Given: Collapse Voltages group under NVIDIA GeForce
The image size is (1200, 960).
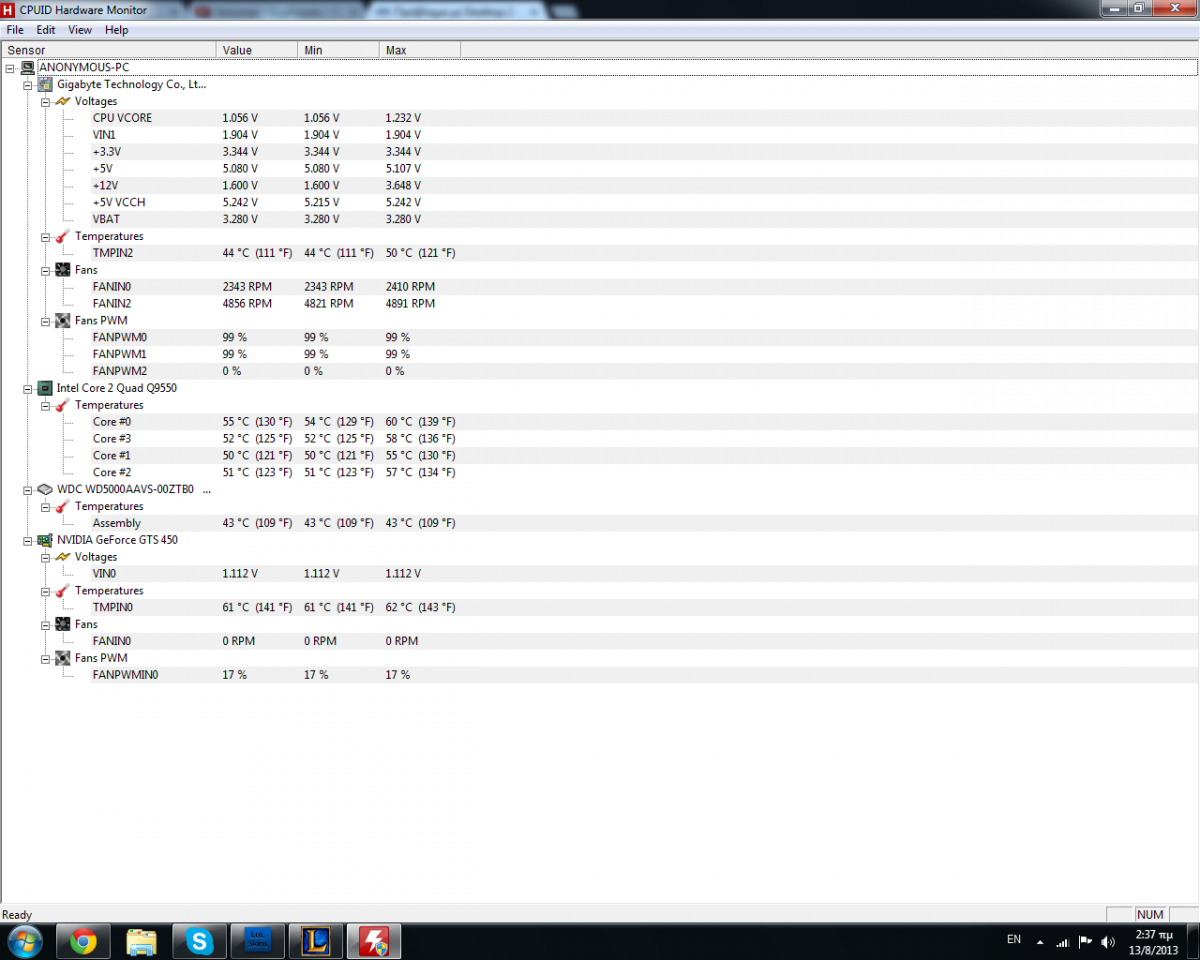Looking at the screenshot, I should [45, 557].
